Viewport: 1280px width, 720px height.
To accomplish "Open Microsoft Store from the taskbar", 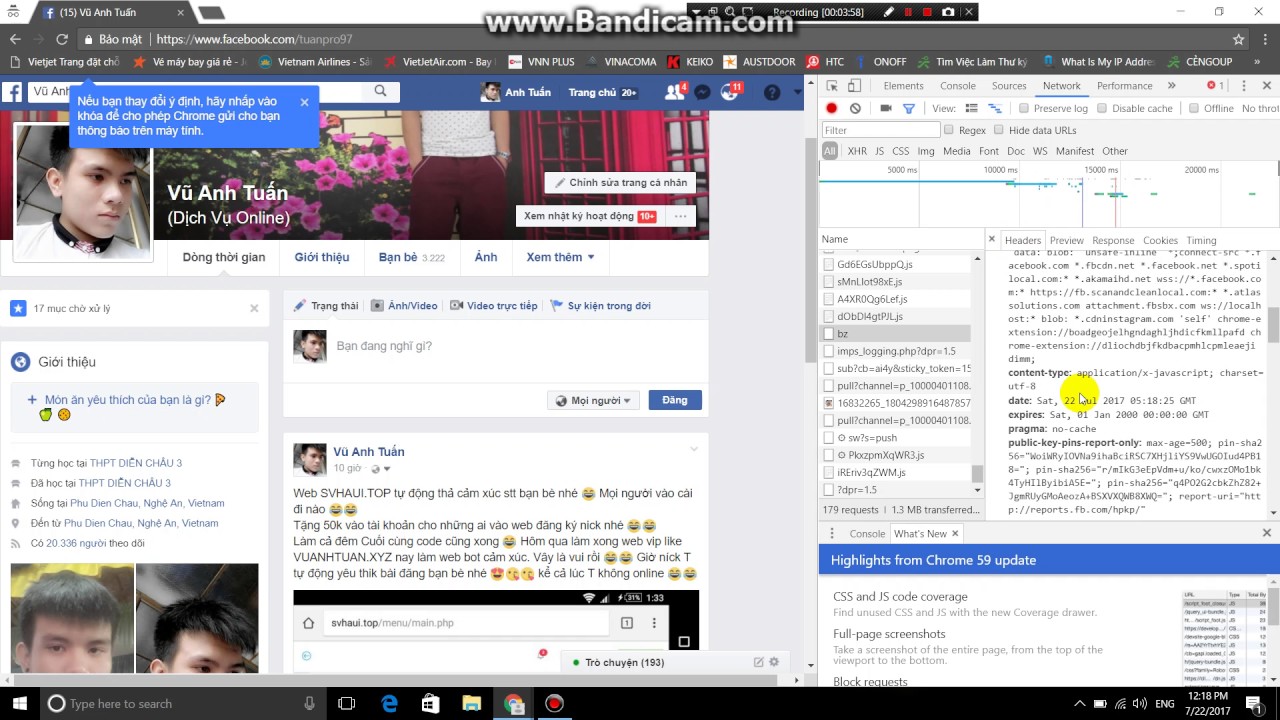I will point(430,703).
